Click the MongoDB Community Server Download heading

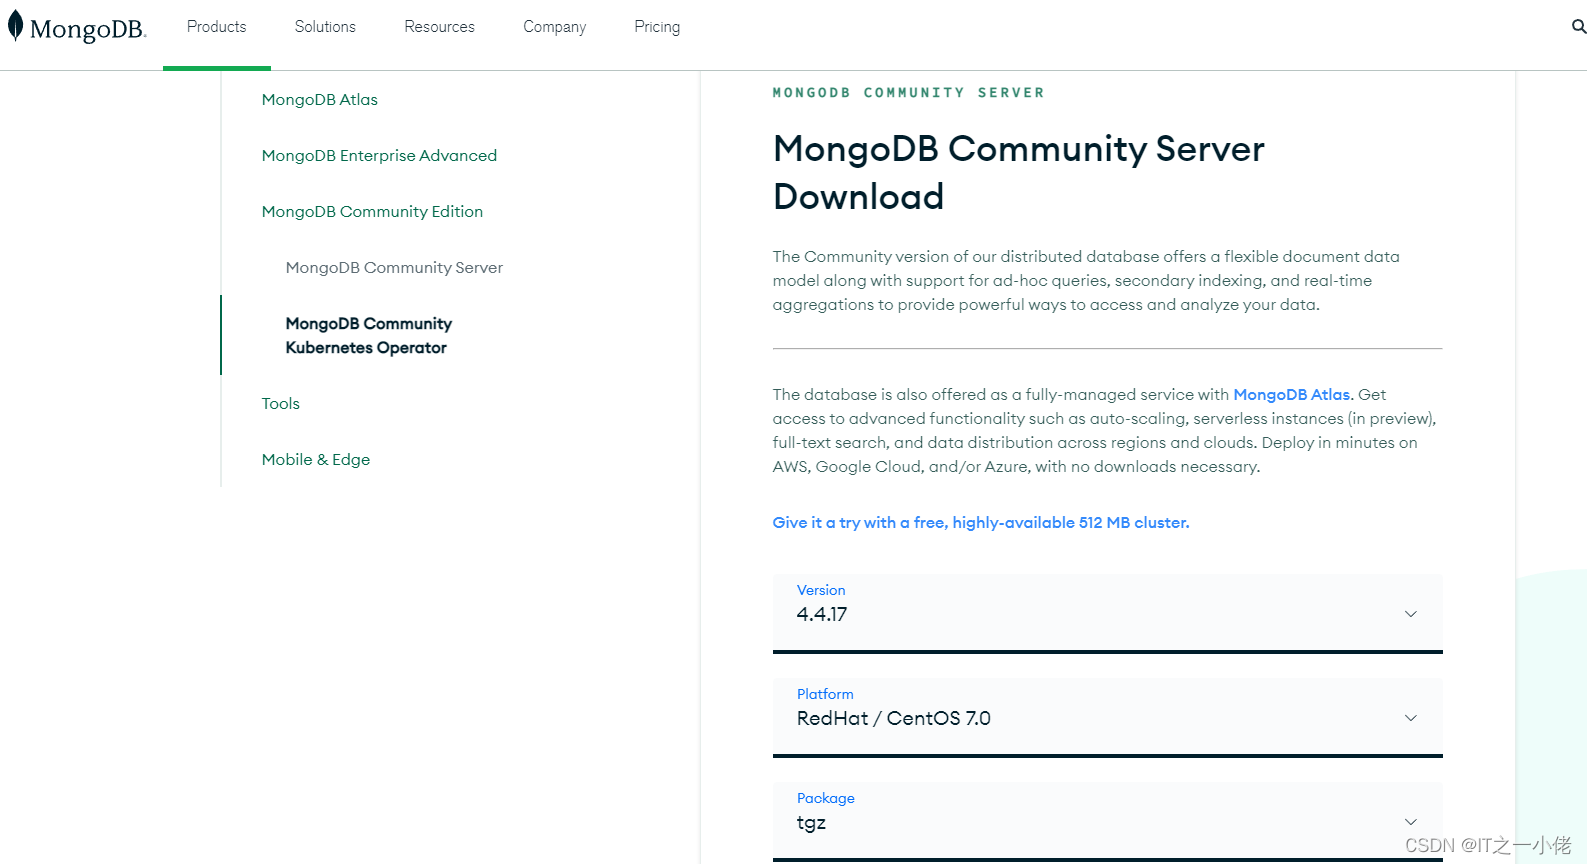click(x=1018, y=173)
